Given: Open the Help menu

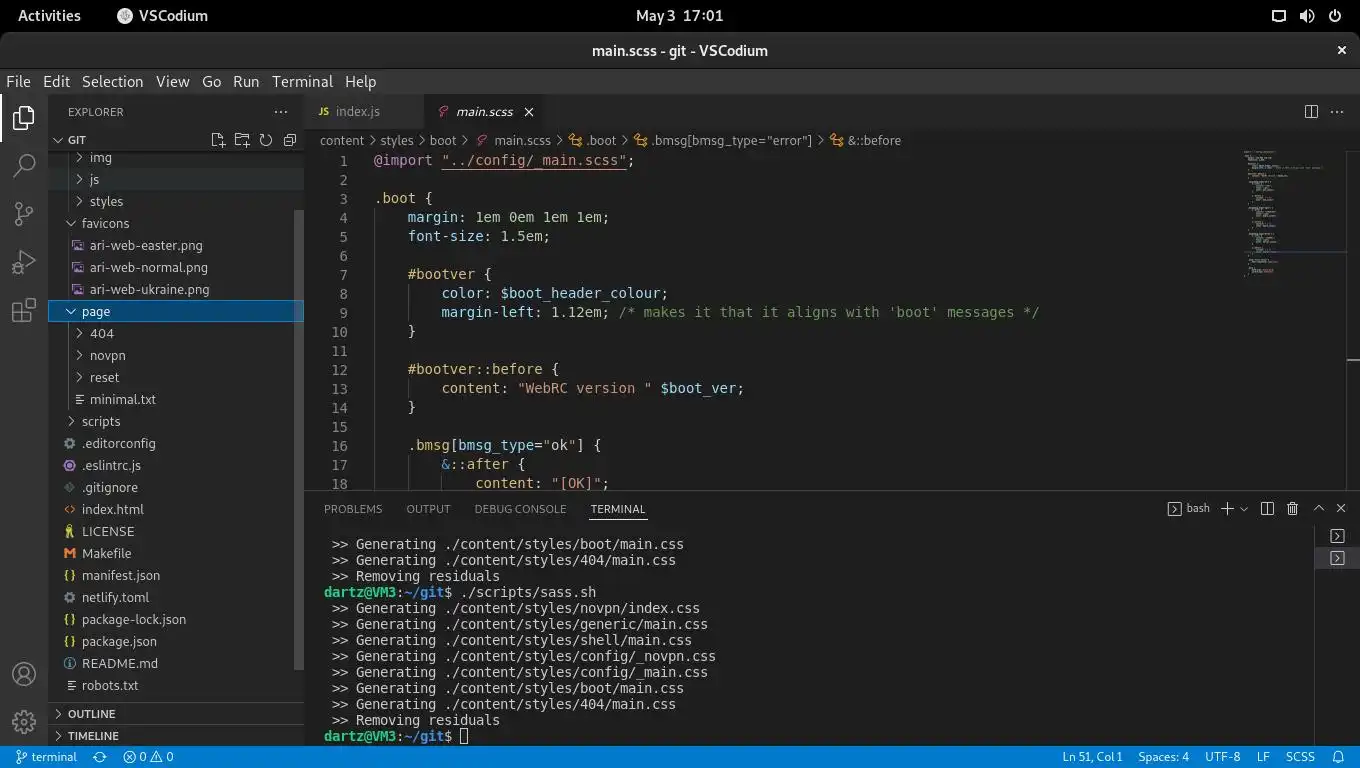Looking at the screenshot, I should click(x=360, y=82).
